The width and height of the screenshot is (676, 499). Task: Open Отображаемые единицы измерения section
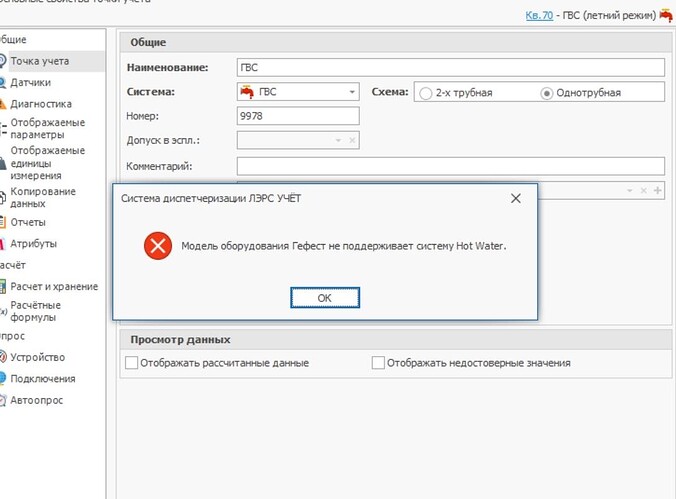pyautogui.click(x=47, y=163)
